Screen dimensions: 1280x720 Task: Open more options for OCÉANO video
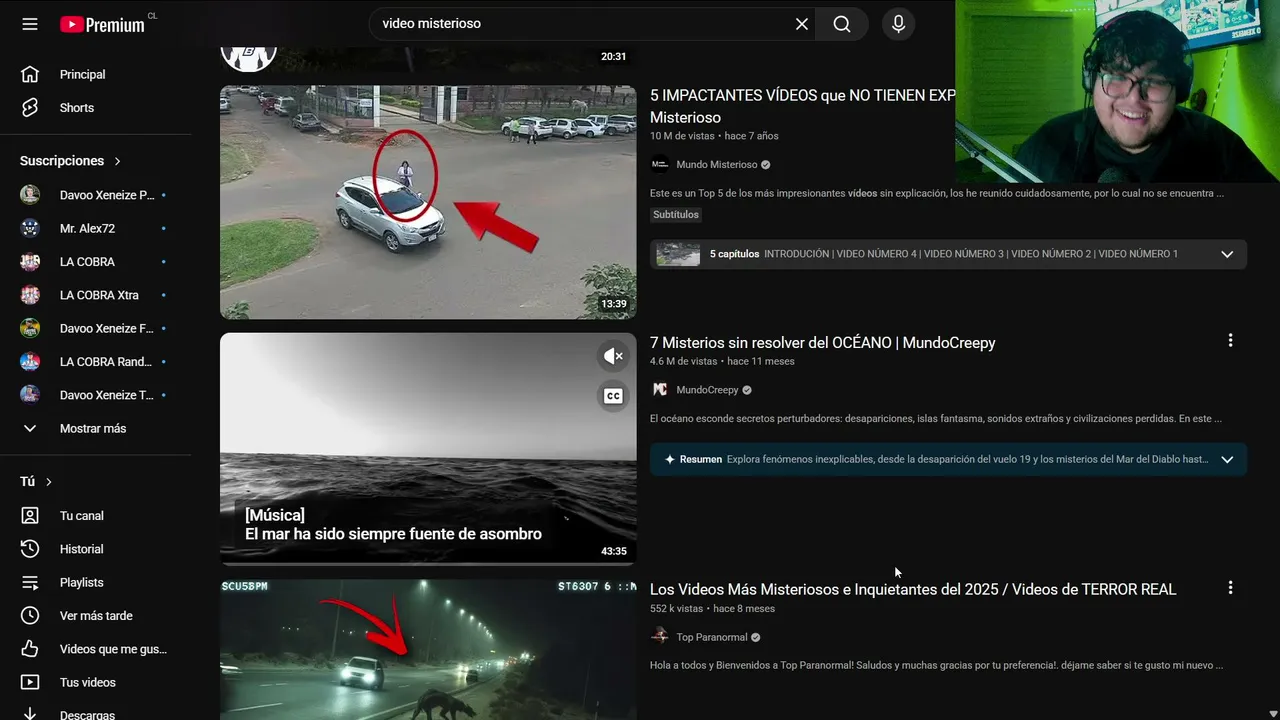(x=1230, y=341)
